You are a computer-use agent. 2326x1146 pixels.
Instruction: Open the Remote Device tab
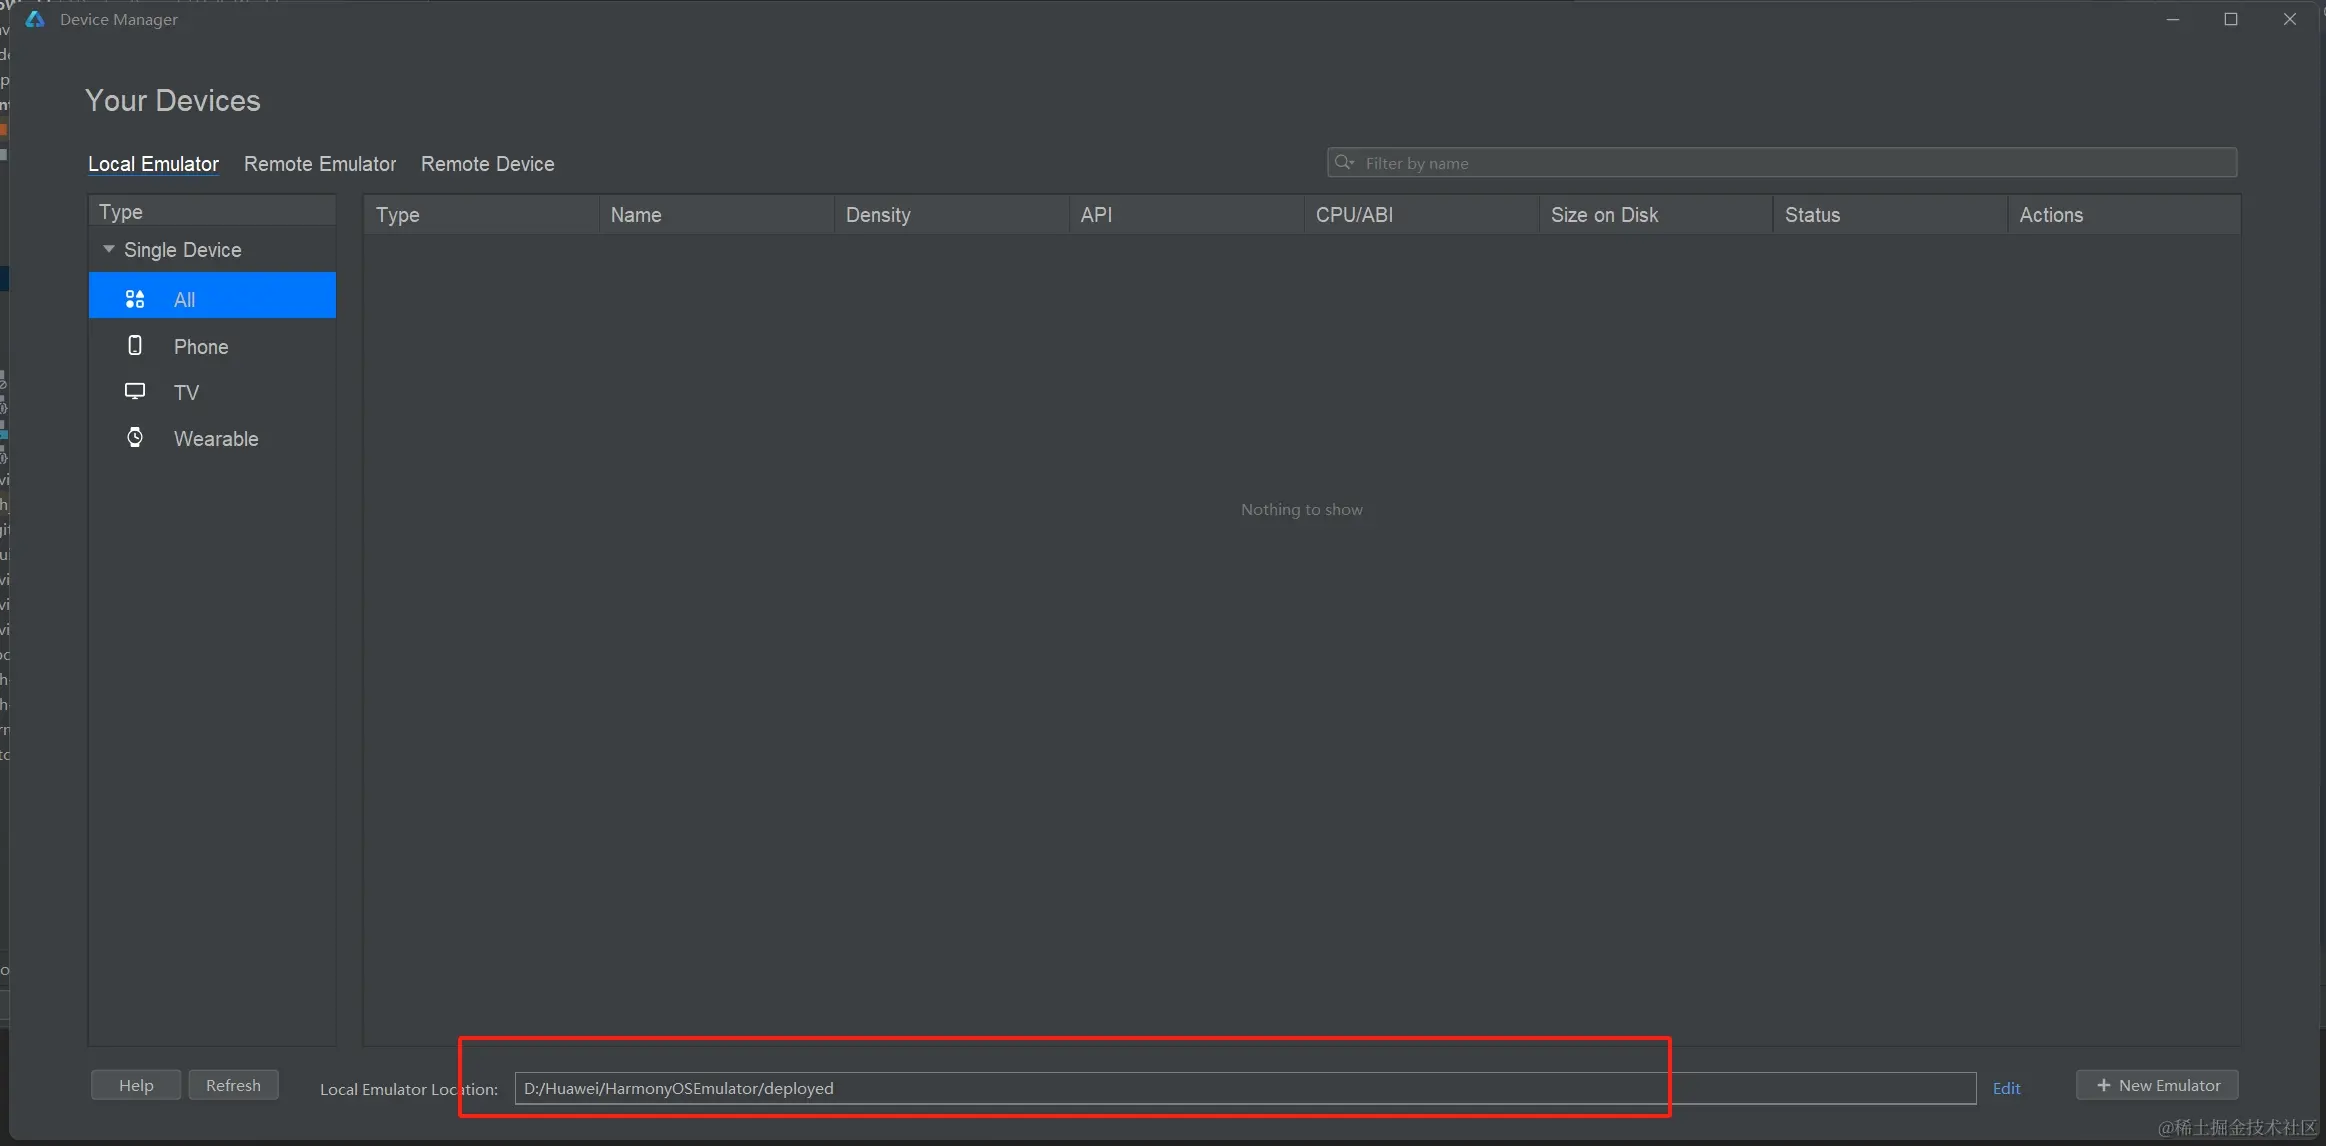[x=487, y=164]
